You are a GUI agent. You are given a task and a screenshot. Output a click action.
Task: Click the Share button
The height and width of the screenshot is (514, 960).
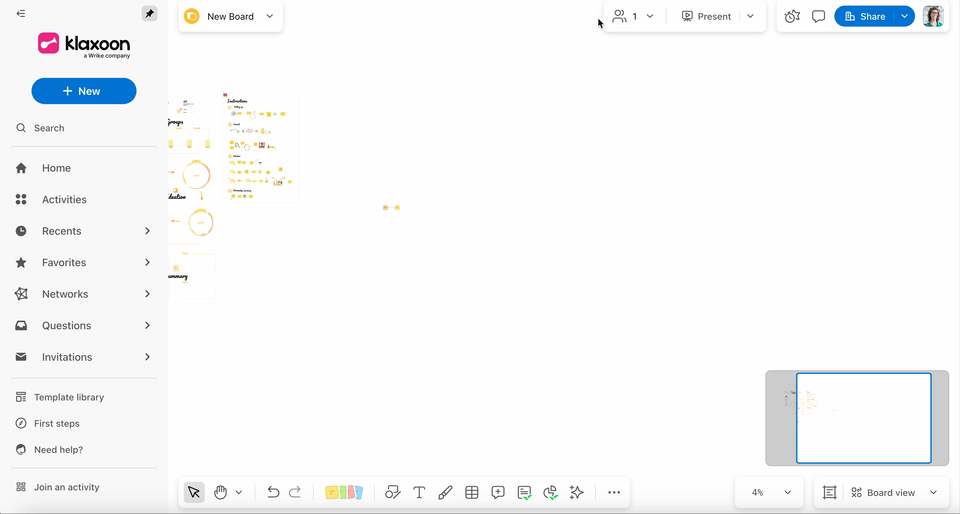point(865,17)
